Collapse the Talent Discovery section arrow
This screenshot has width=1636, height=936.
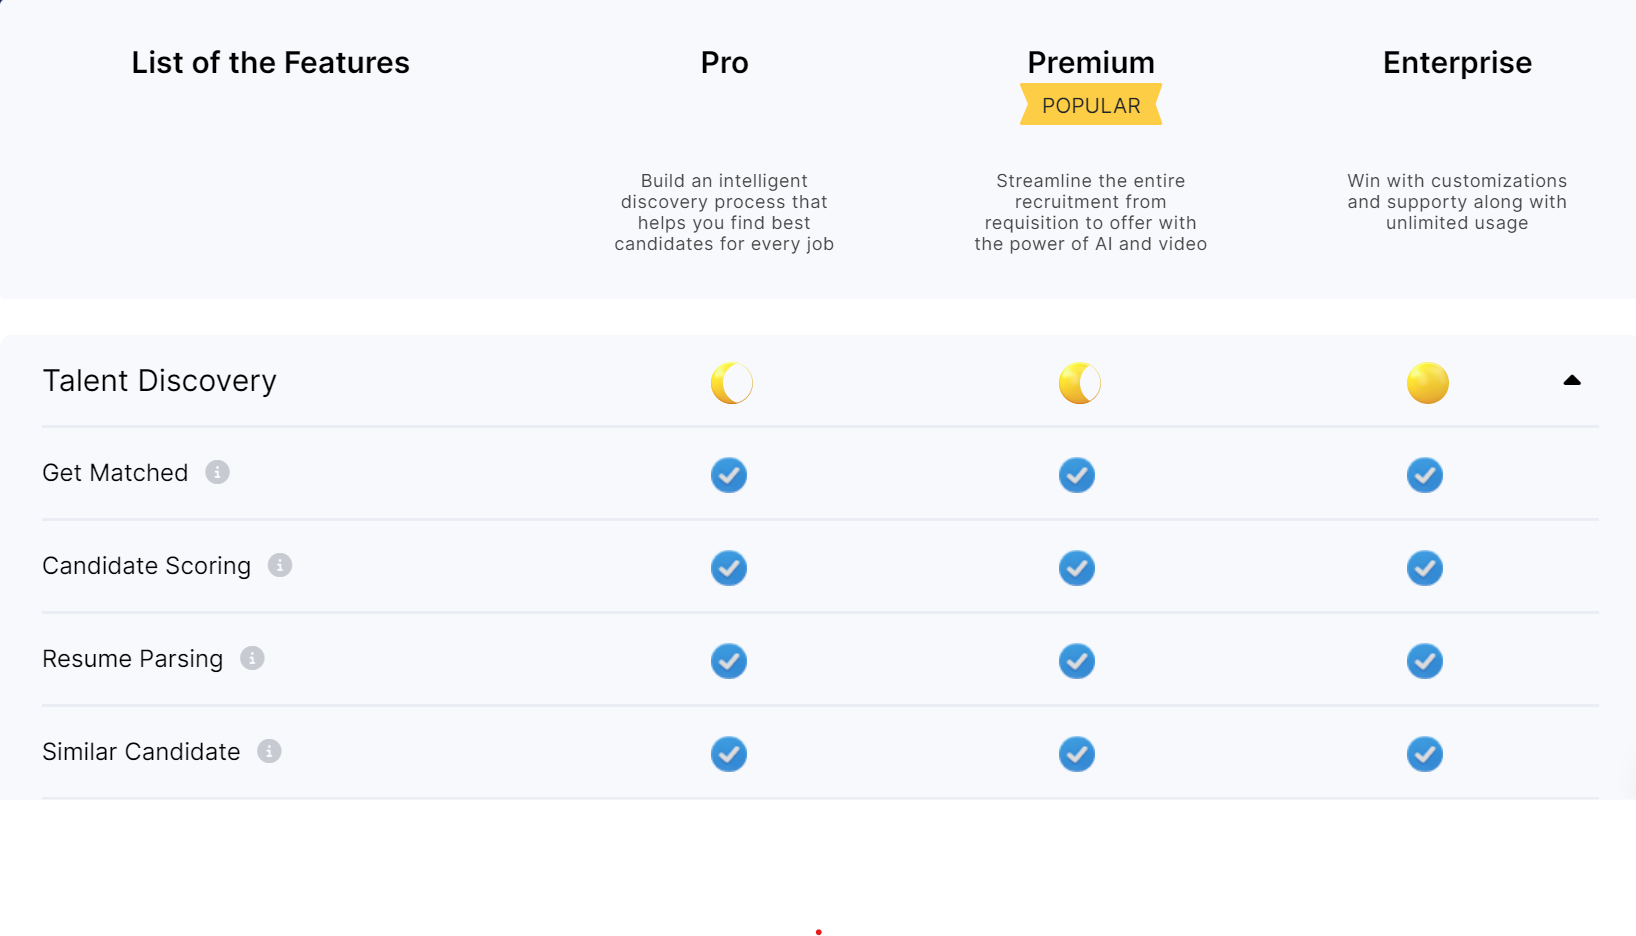1572,380
